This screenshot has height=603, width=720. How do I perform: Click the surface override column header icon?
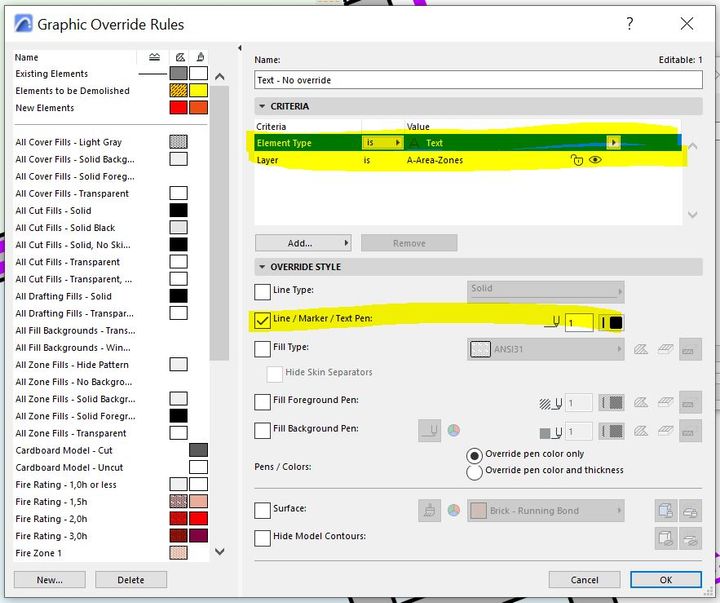click(200, 57)
